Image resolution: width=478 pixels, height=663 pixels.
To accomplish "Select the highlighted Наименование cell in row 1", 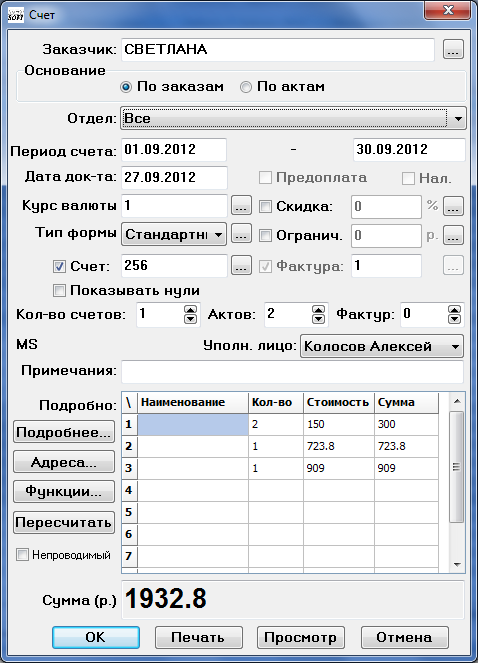I will point(193,424).
